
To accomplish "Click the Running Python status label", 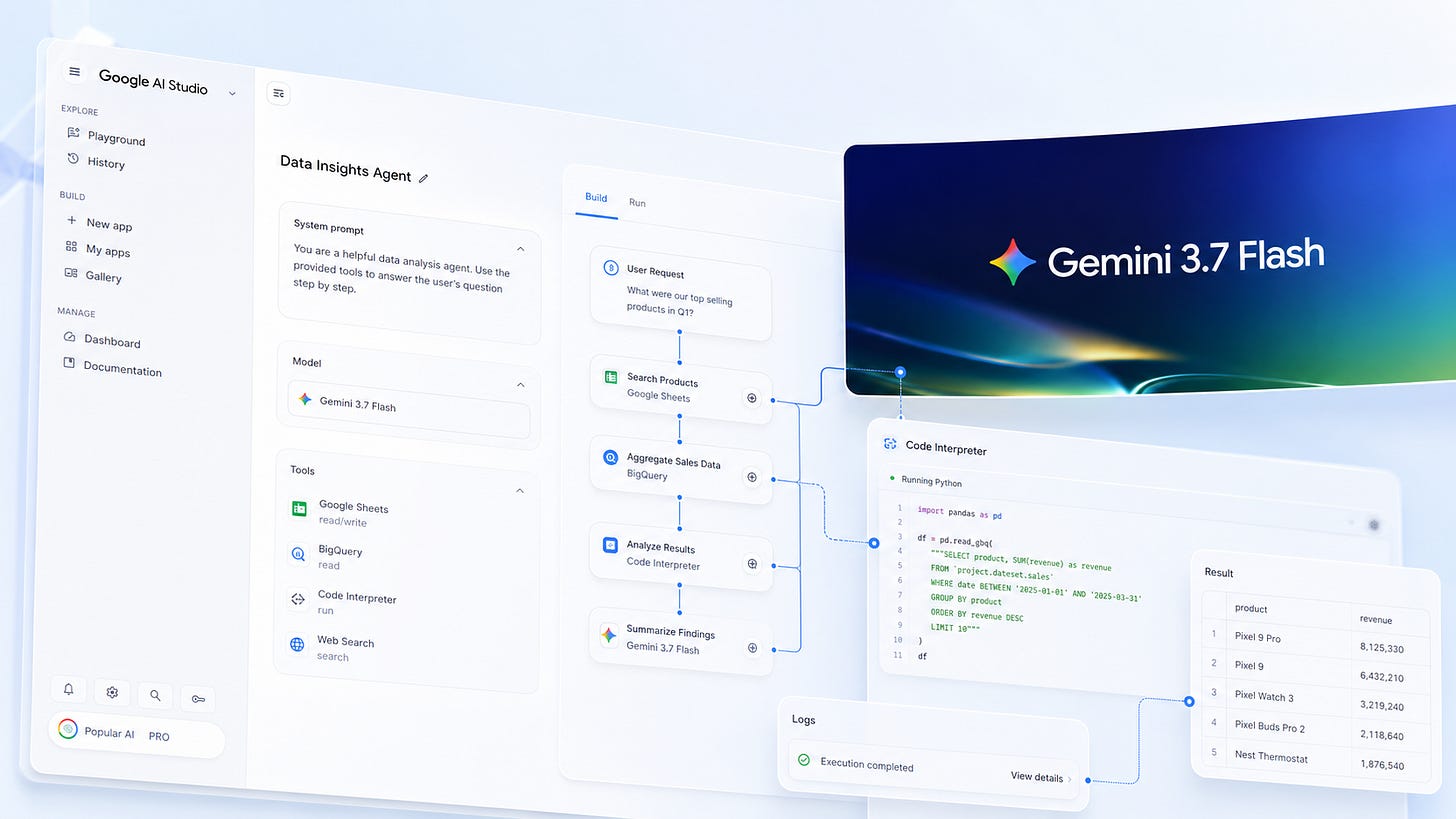I will pos(931,482).
